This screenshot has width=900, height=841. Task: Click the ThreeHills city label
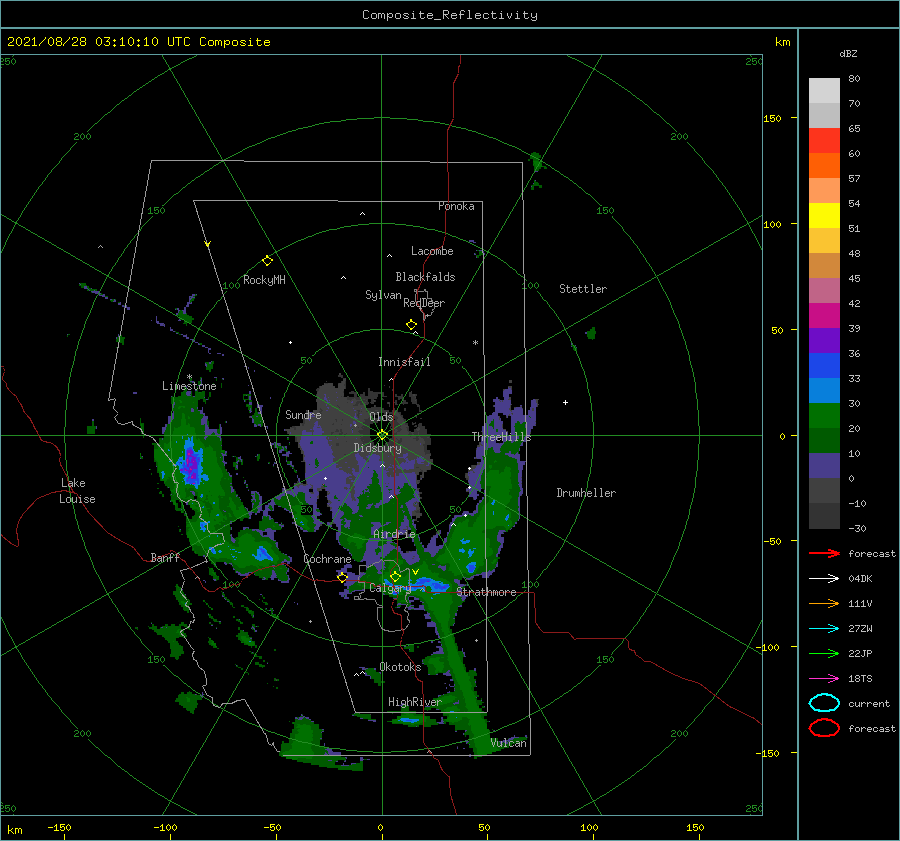click(x=502, y=437)
